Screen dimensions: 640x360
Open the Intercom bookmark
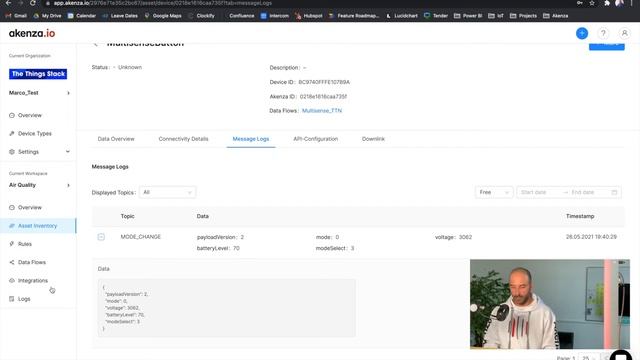pyautogui.click(x=275, y=16)
